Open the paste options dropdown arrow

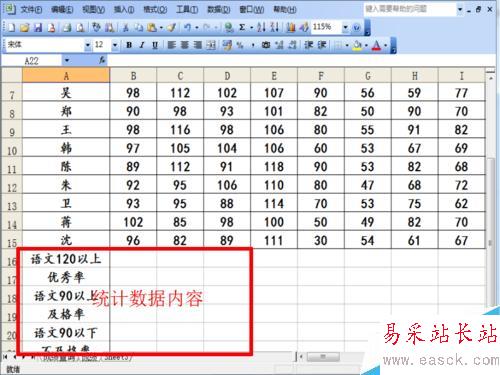(x=161, y=27)
